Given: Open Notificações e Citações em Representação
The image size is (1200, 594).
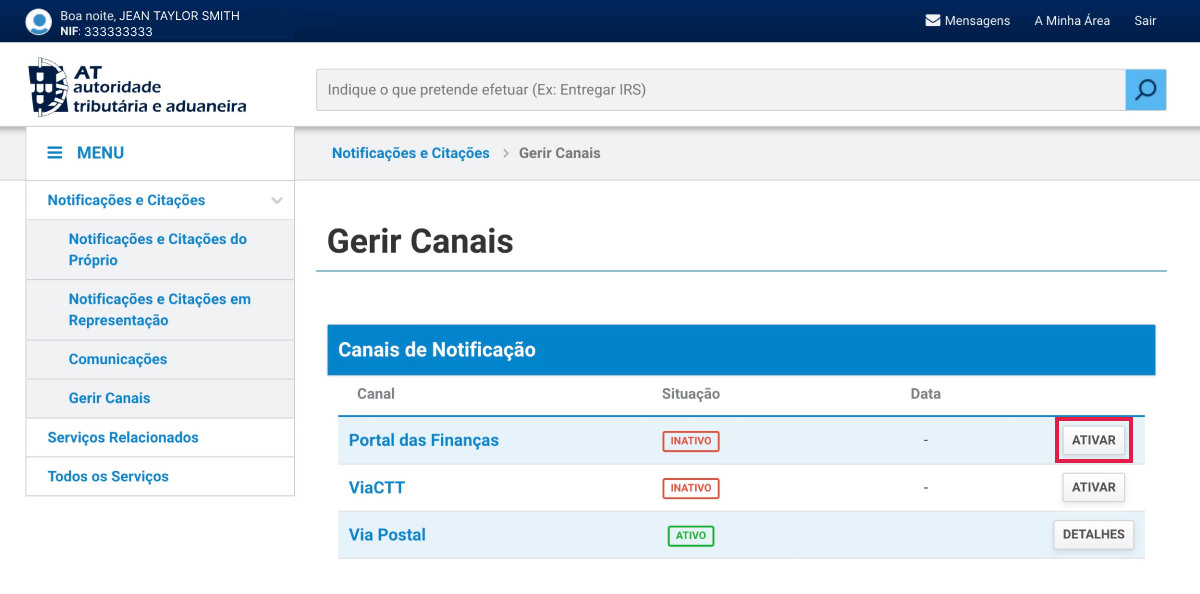Looking at the screenshot, I should [x=160, y=310].
